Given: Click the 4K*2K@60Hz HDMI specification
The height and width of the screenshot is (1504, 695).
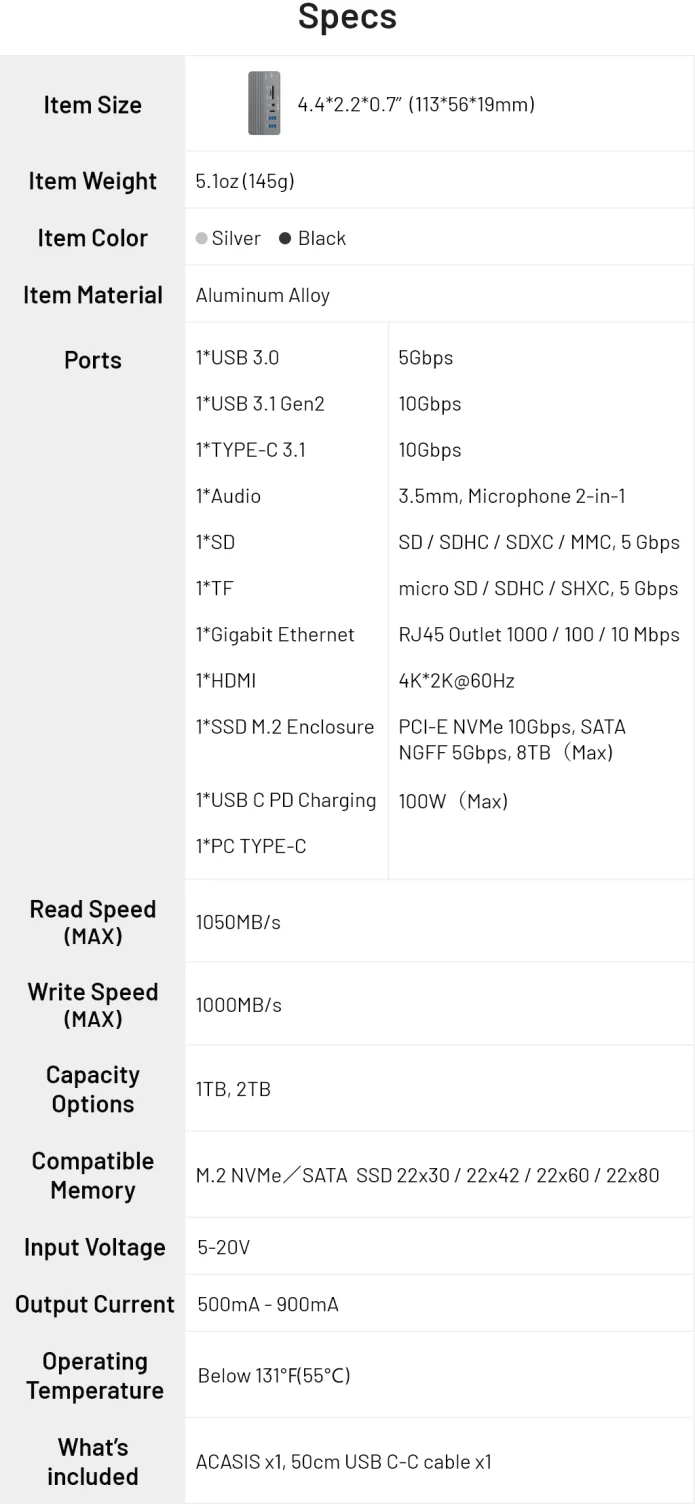Looking at the screenshot, I should pos(456,680).
